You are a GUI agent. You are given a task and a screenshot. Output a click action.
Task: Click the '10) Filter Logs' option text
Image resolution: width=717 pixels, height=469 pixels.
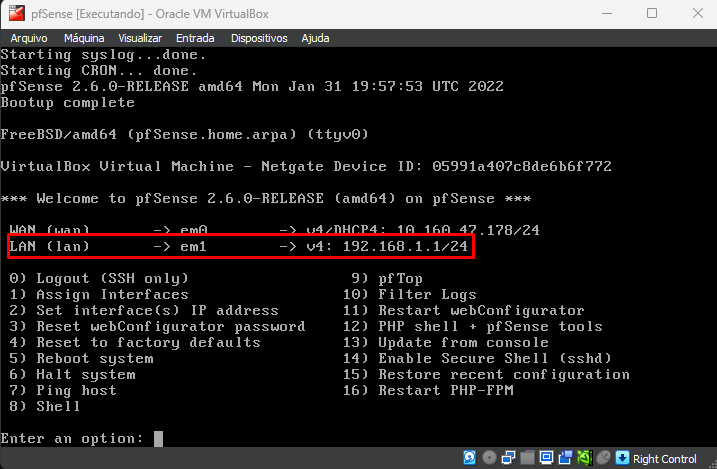(x=410, y=294)
